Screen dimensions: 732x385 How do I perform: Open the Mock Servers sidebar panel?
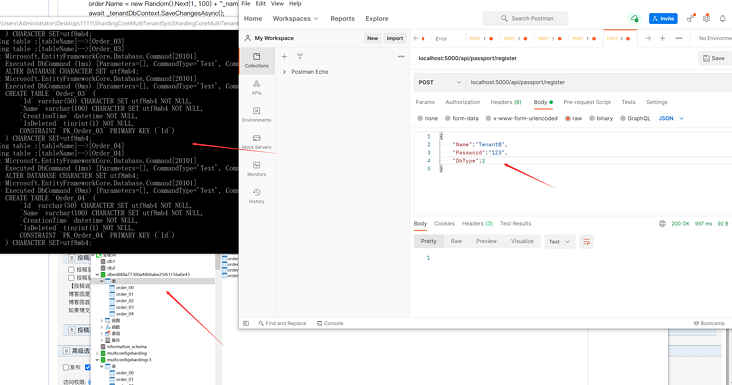(256, 141)
